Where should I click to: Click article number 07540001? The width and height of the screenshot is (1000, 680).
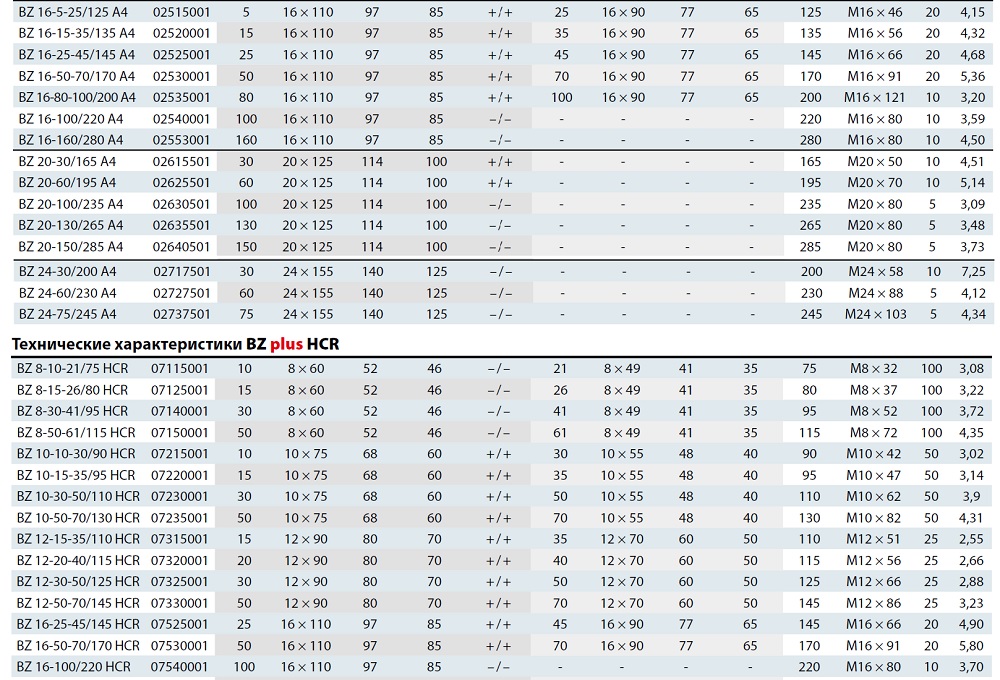(180, 667)
